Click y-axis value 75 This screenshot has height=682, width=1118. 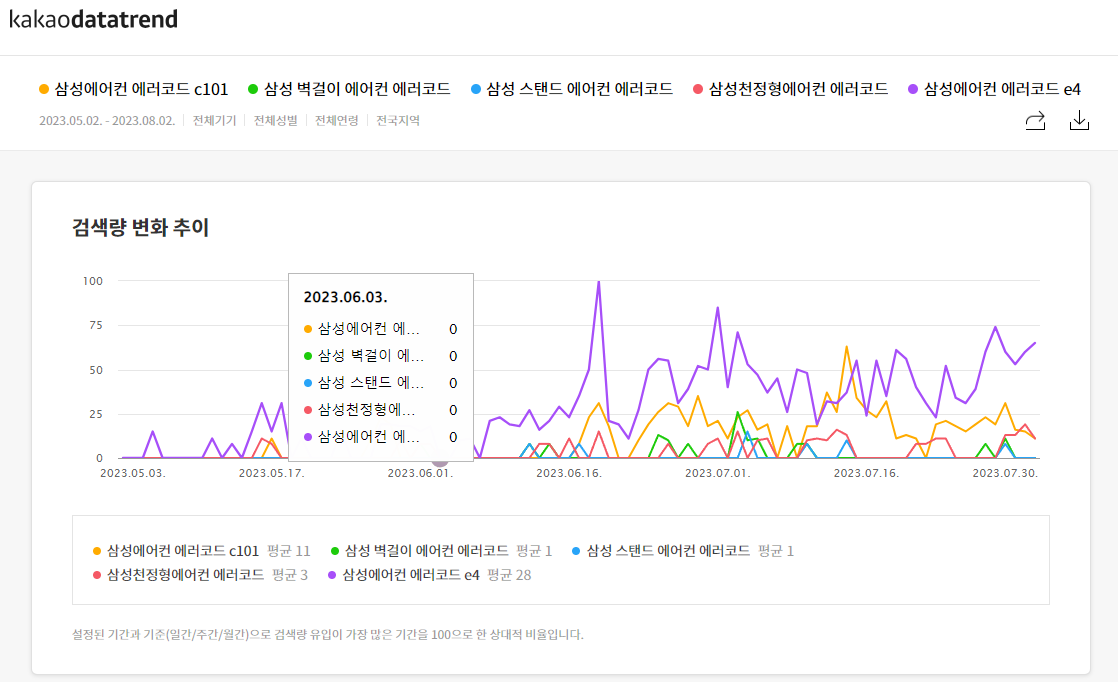[96, 325]
